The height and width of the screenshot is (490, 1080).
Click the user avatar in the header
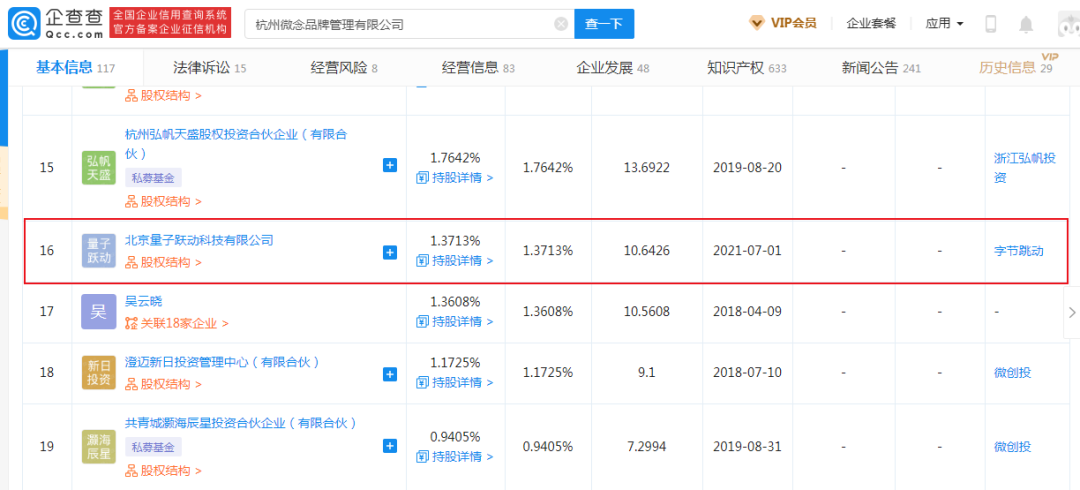[x=1069, y=24]
